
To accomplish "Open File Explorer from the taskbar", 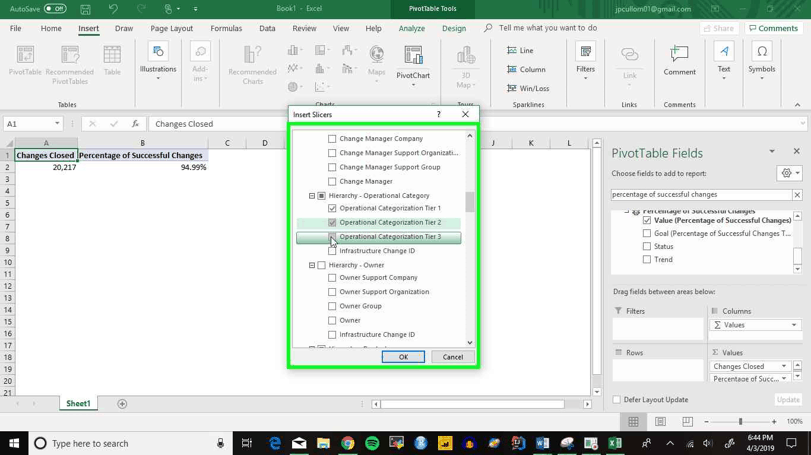I will [x=323, y=443].
